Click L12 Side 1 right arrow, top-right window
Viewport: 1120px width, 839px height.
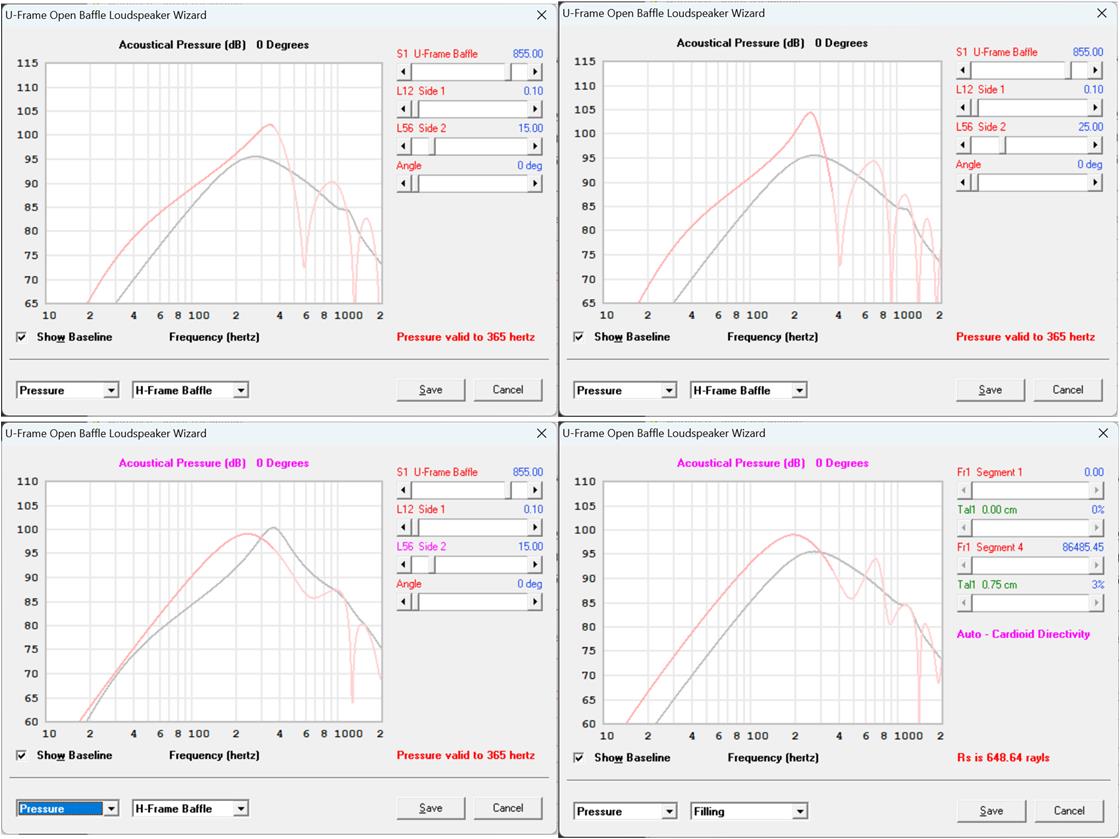click(1095, 107)
